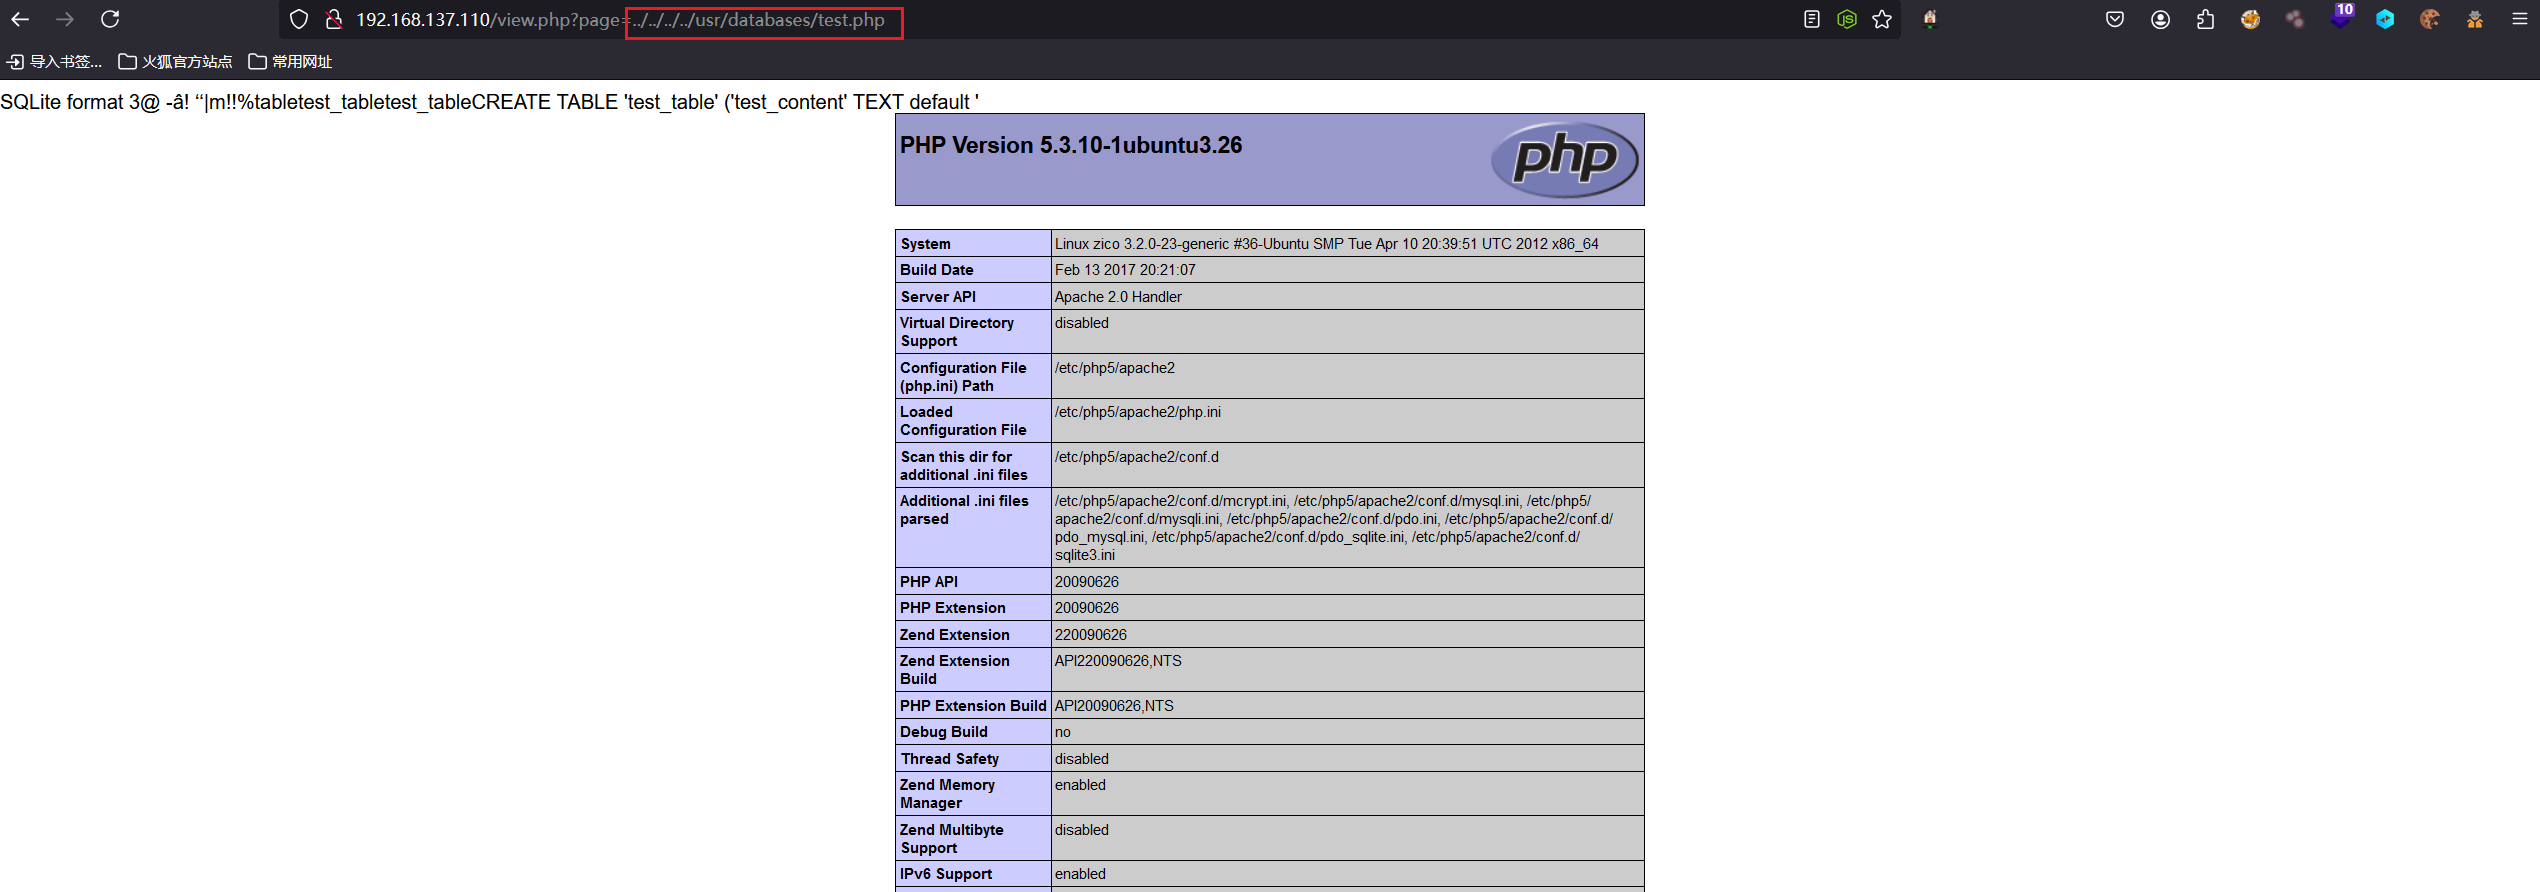Click the /etc/php5/apache2/conf.d value
Viewport: 2540px width, 892px height.
(1137, 457)
